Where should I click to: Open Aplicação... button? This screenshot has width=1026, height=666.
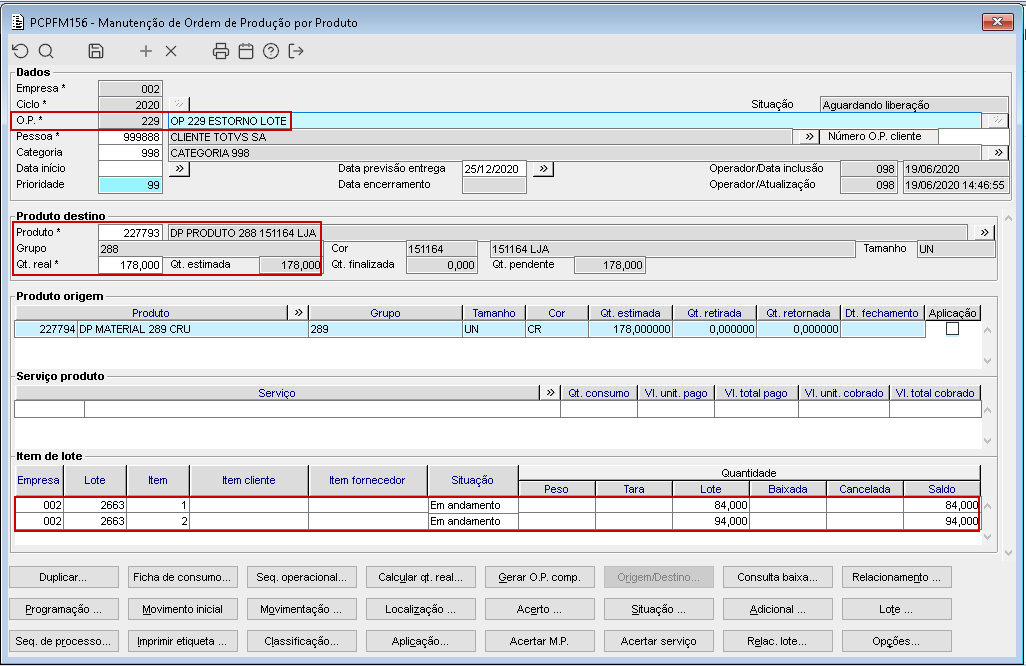(421, 641)
